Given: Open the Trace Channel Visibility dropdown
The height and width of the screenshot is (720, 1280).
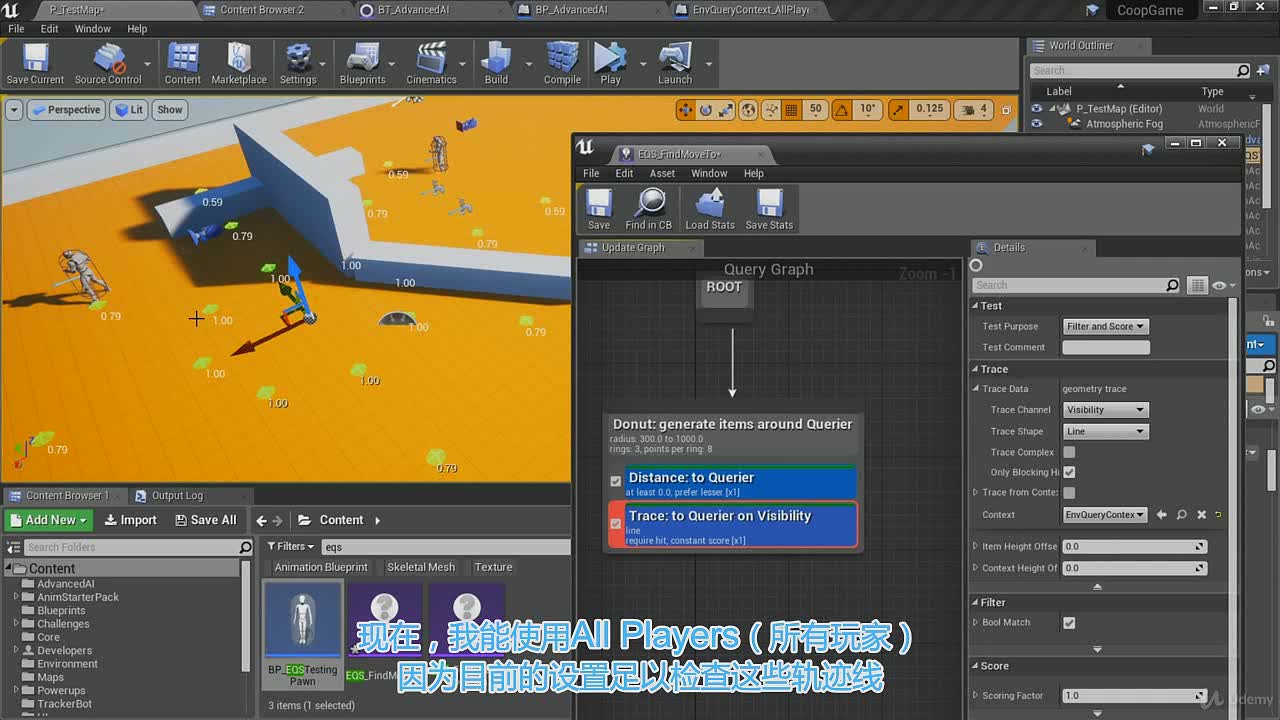Looking at the screenshot, I should 1105,410.
